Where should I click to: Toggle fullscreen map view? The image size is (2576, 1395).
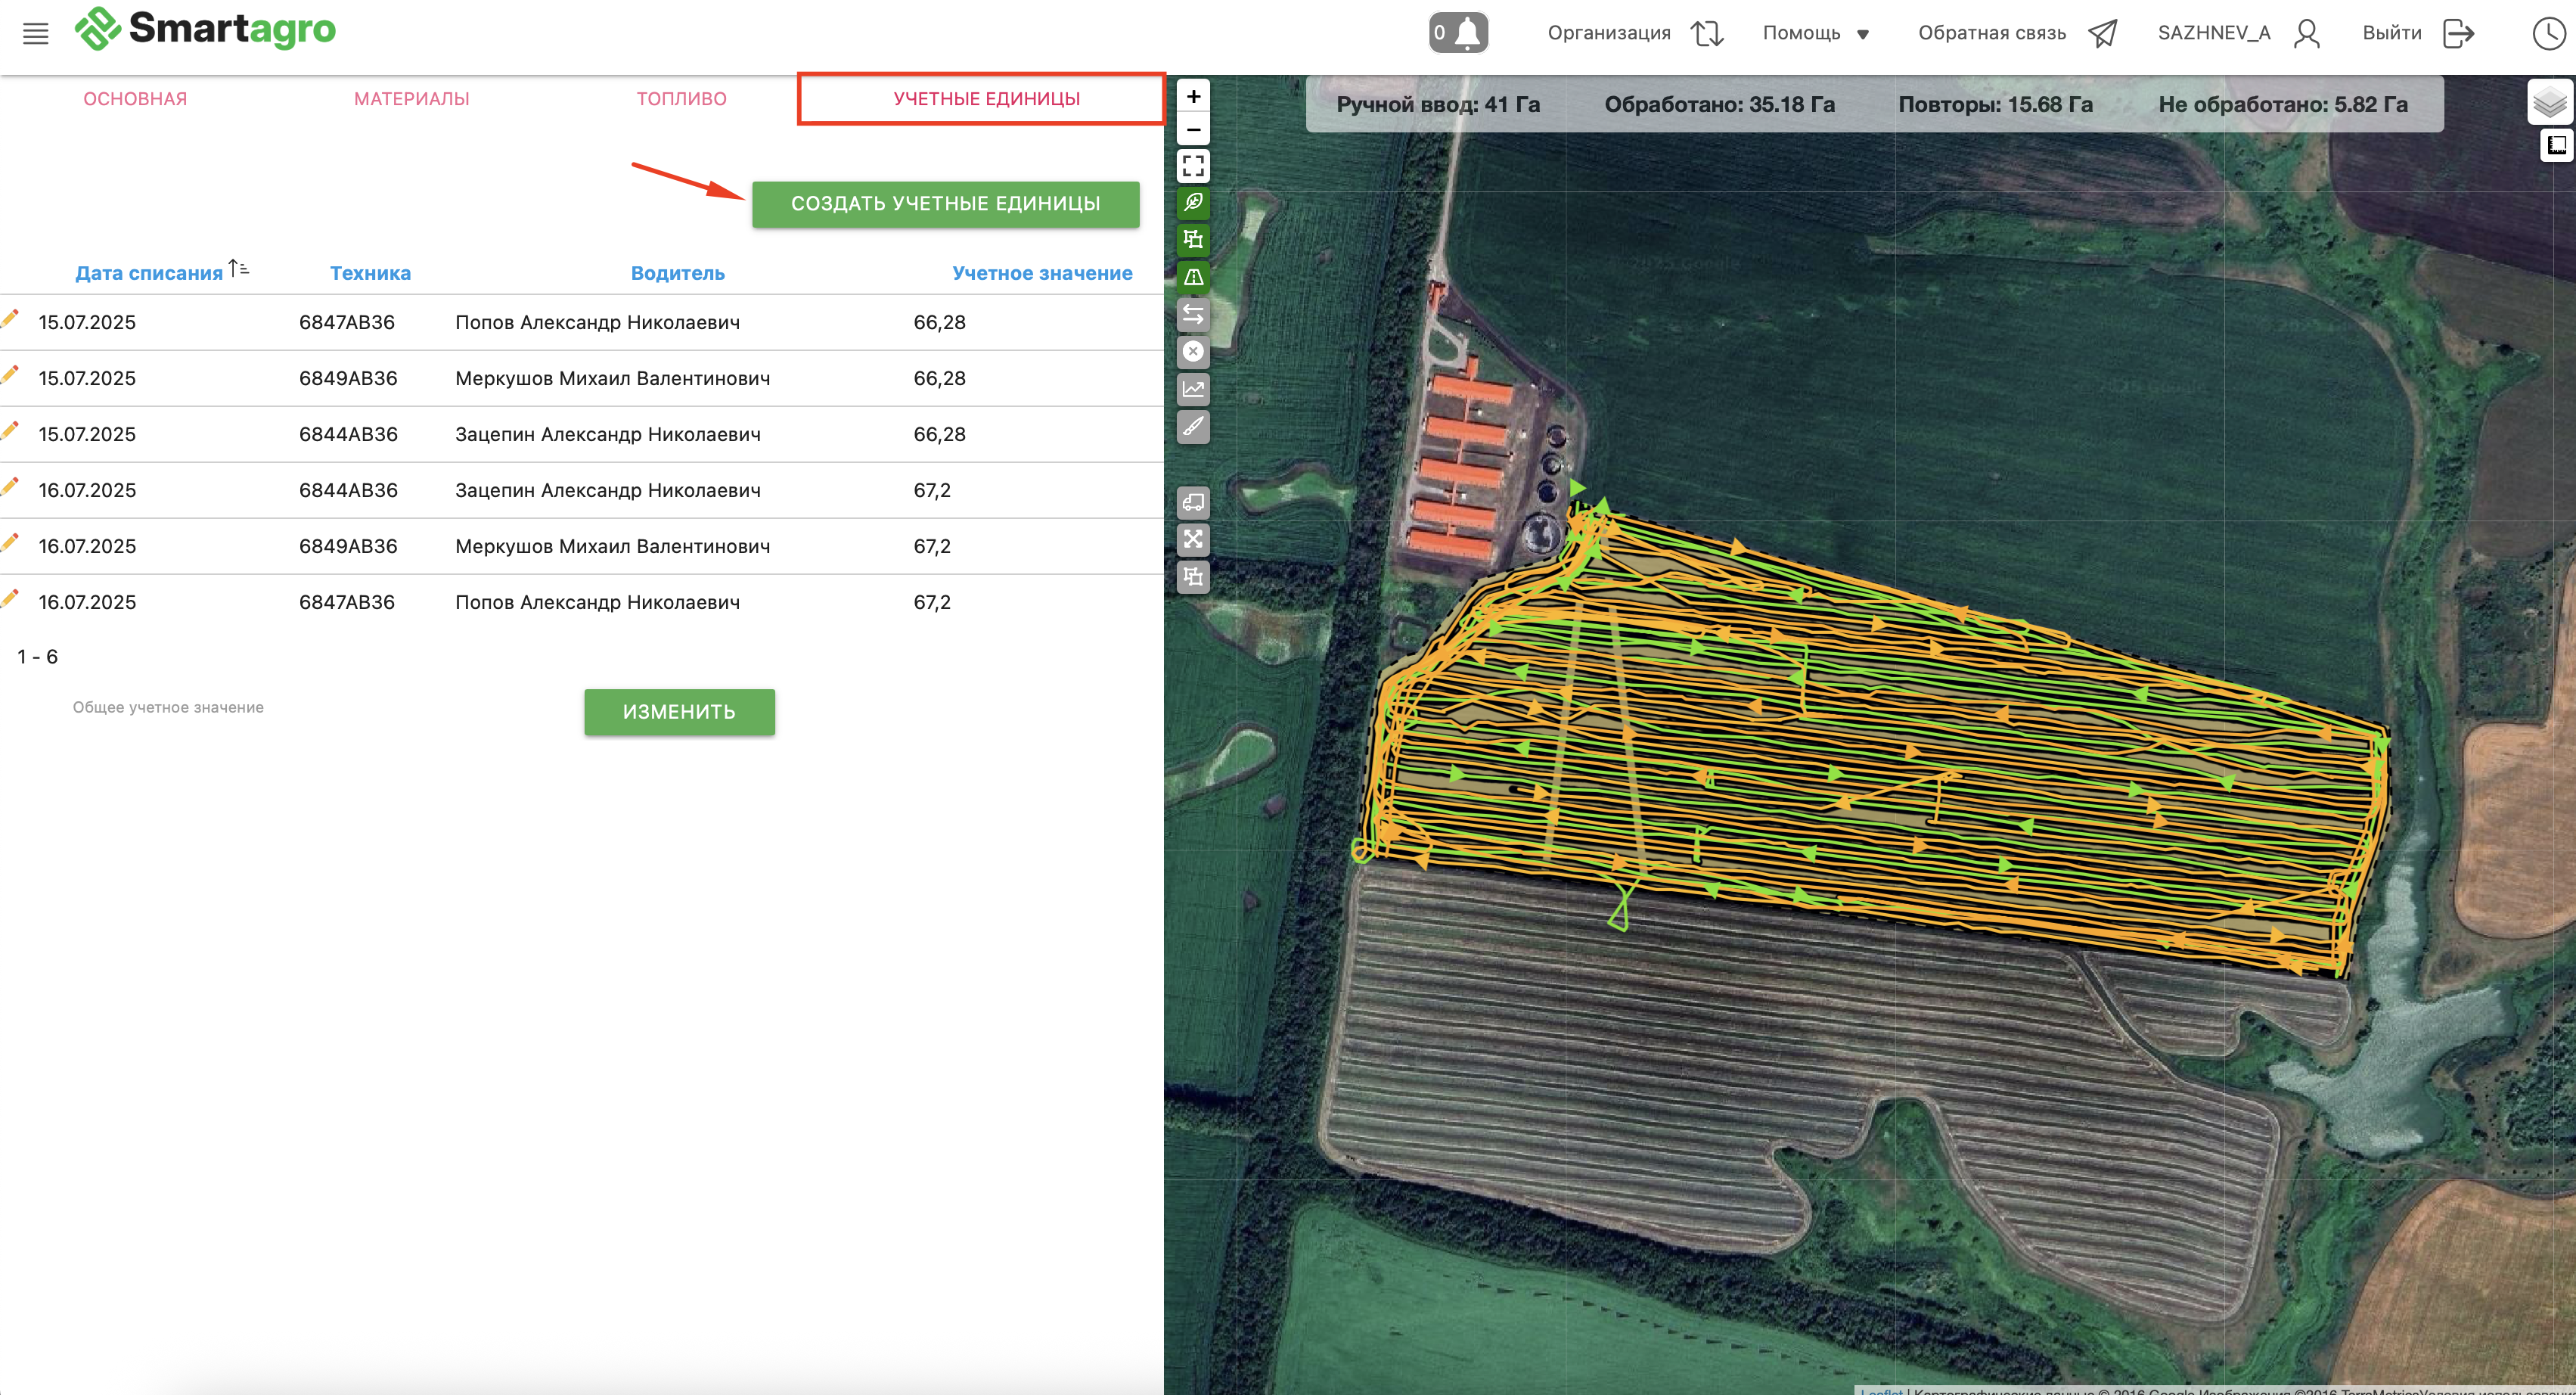coord(1193,166)
